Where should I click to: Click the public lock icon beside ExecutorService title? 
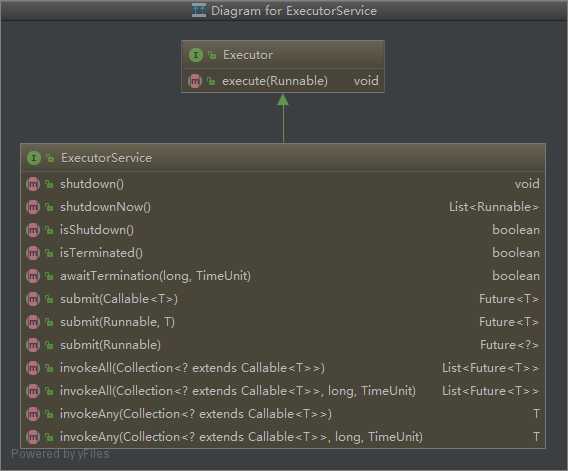[50, 158]
